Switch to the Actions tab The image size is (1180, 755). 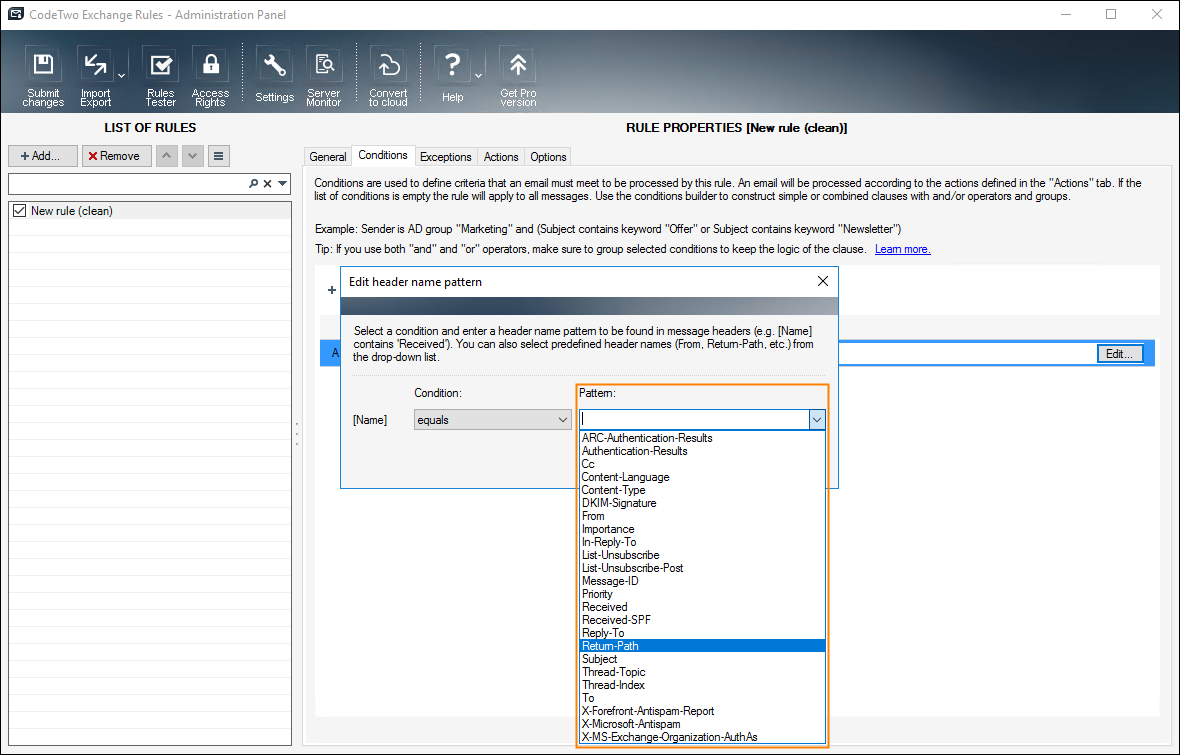click(x=500, y=157)
